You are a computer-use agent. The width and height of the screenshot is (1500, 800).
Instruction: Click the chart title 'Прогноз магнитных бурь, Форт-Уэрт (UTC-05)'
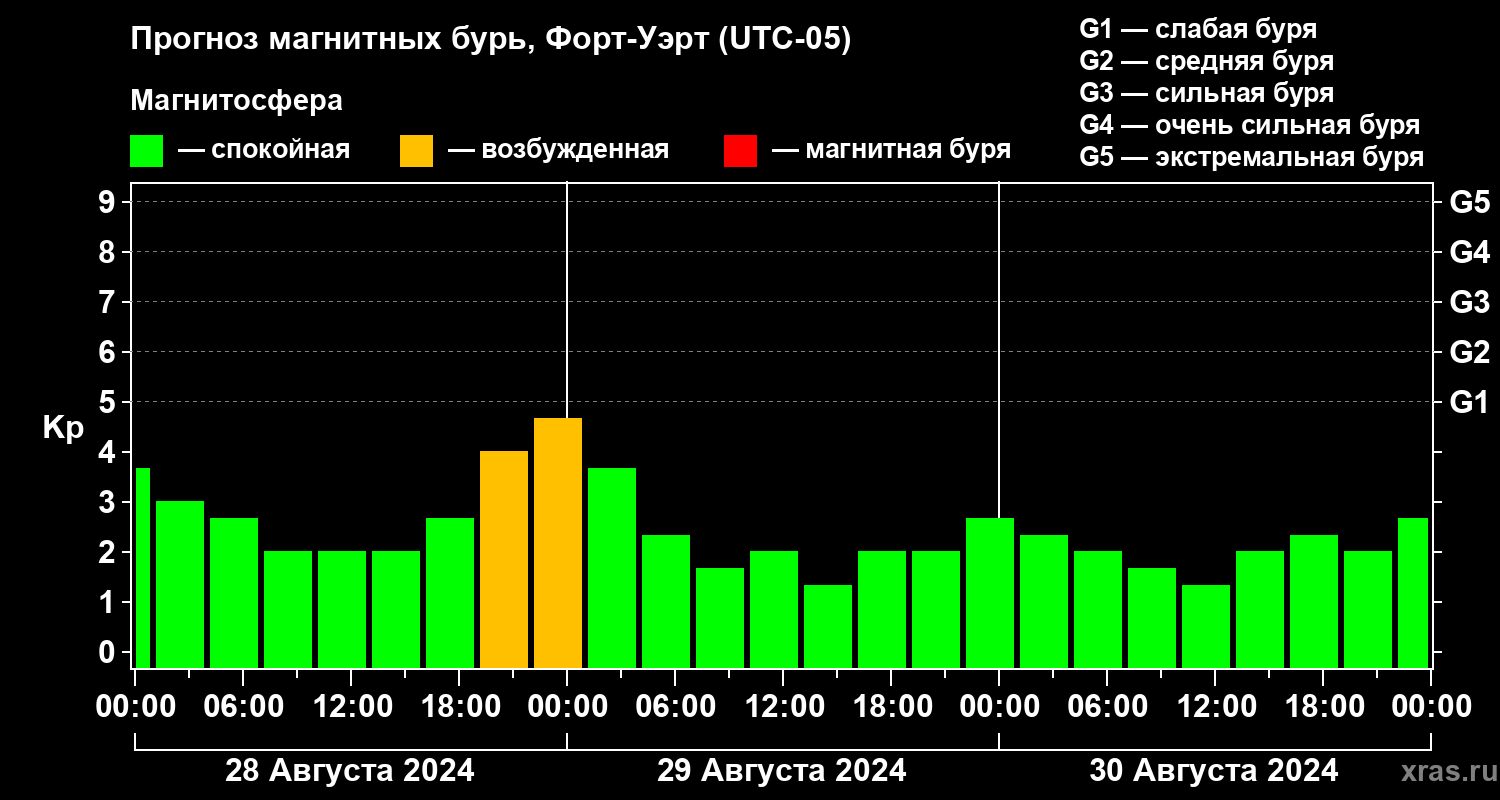(491, 40)
